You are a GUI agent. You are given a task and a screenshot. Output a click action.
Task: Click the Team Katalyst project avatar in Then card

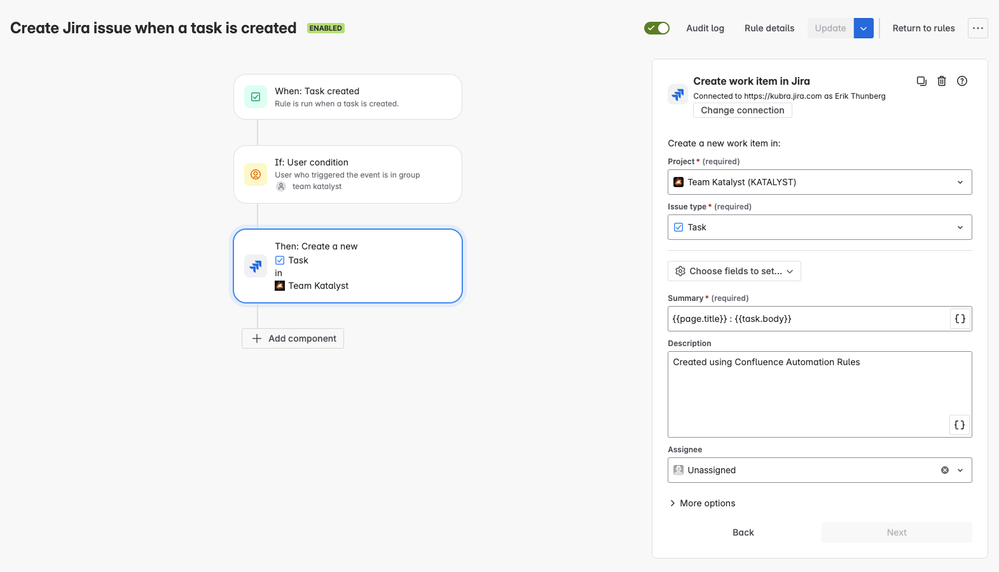pos(280,285)
